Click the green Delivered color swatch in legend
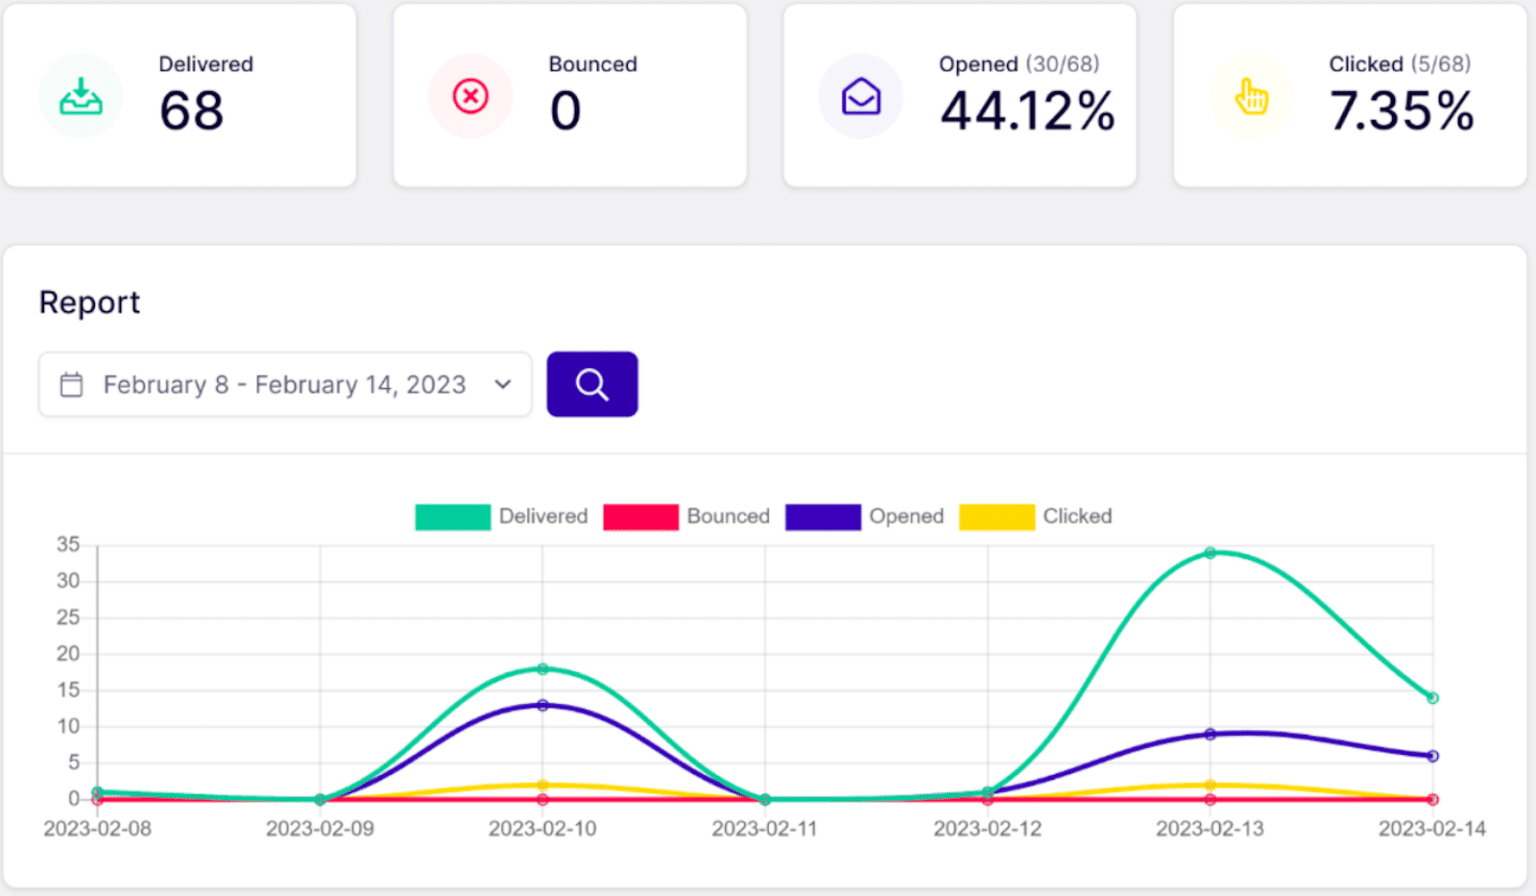The height and width of the screenshot is (896, 1536). pos(452,516)
